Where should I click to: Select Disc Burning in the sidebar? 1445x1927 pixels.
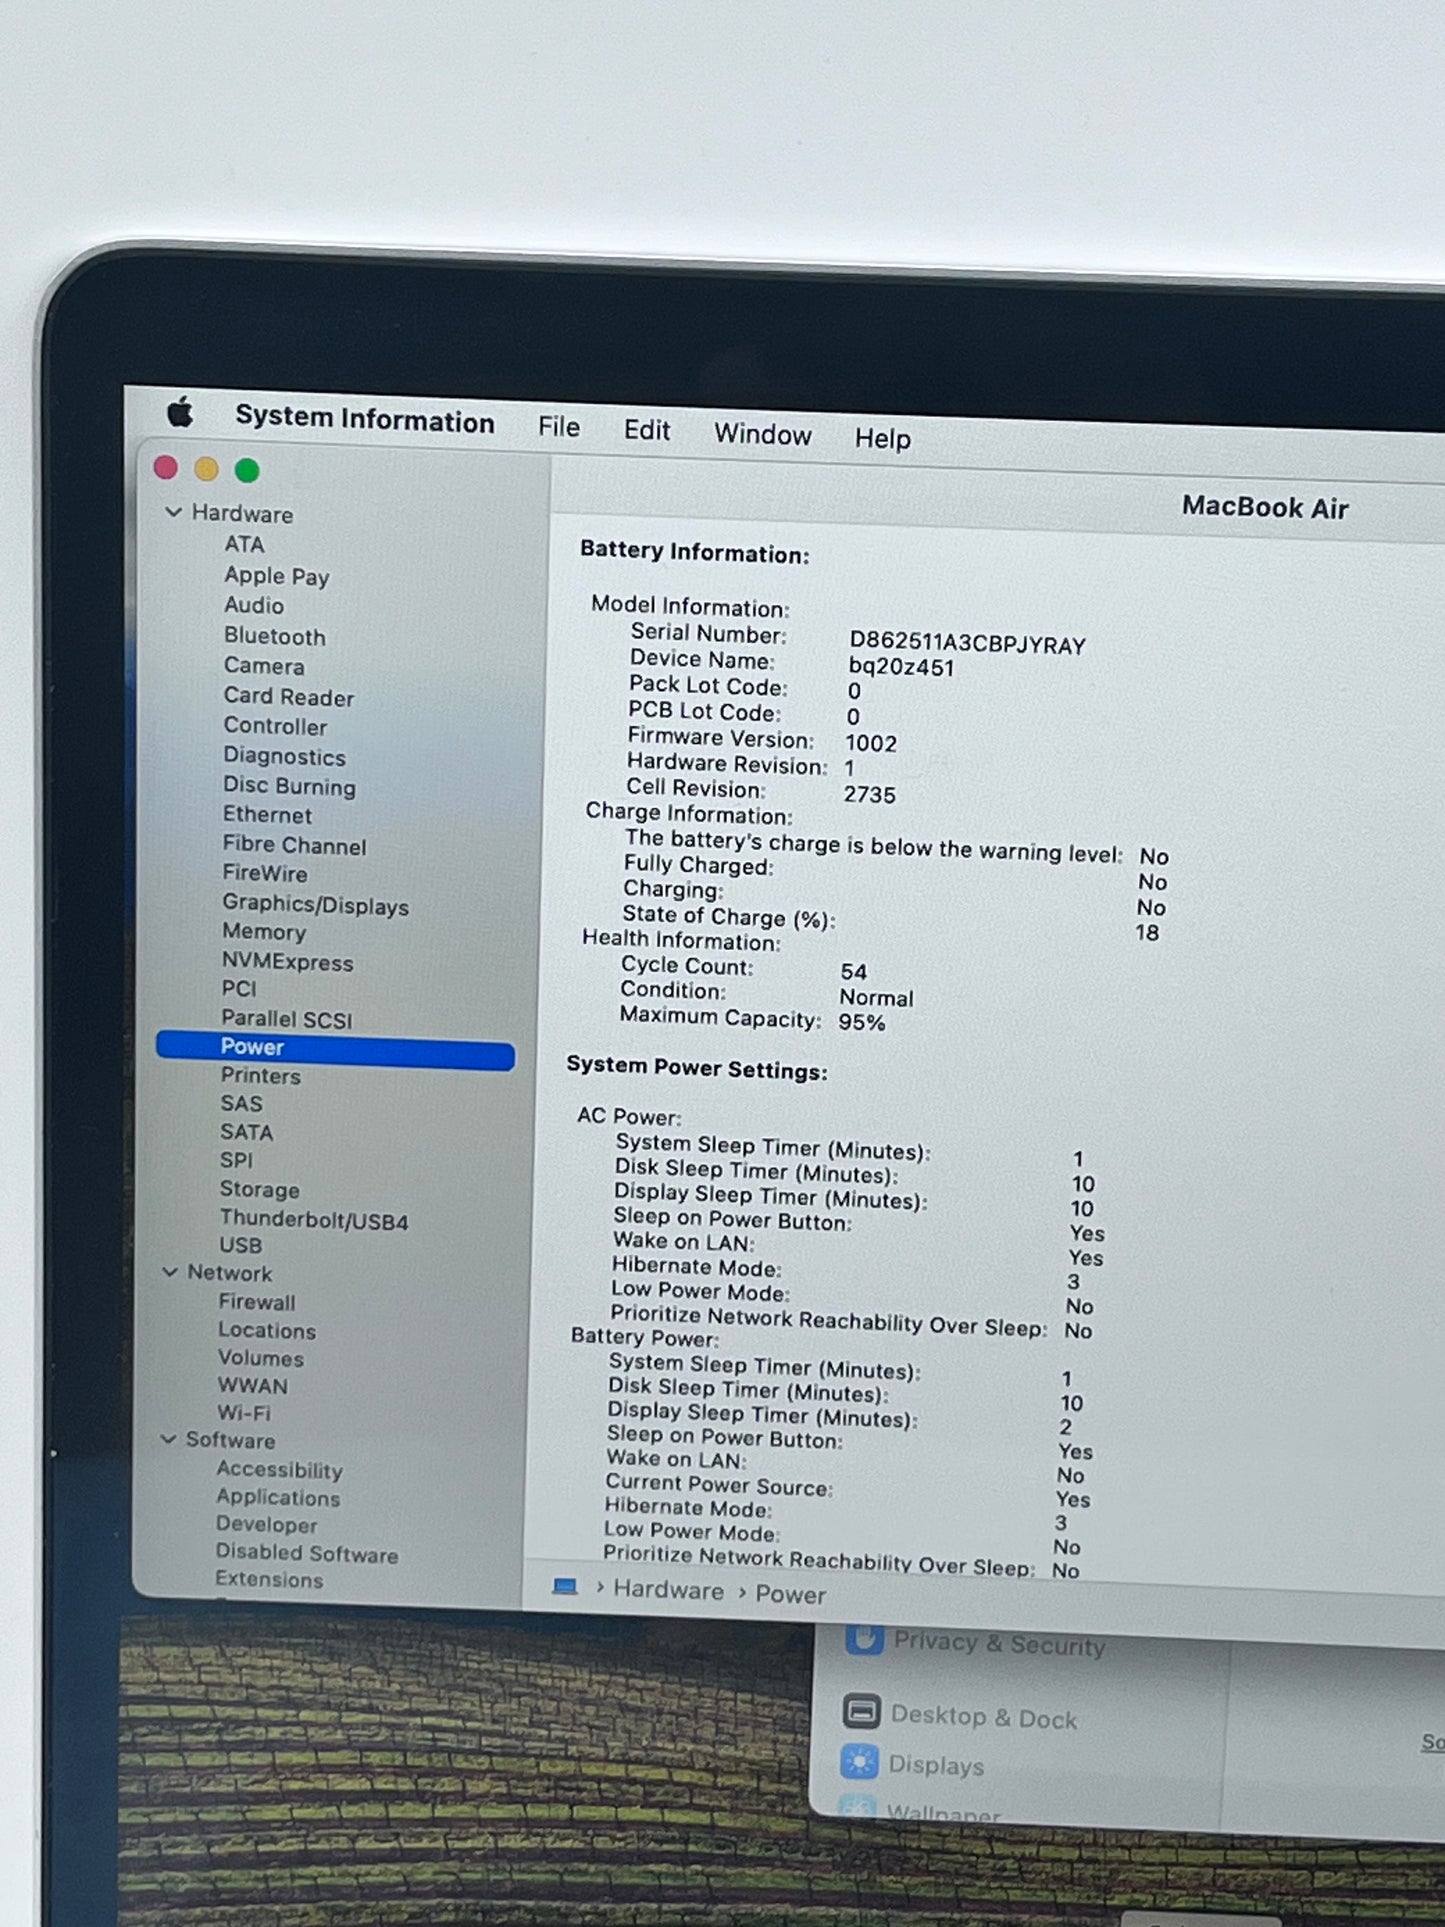coord(289,786)
